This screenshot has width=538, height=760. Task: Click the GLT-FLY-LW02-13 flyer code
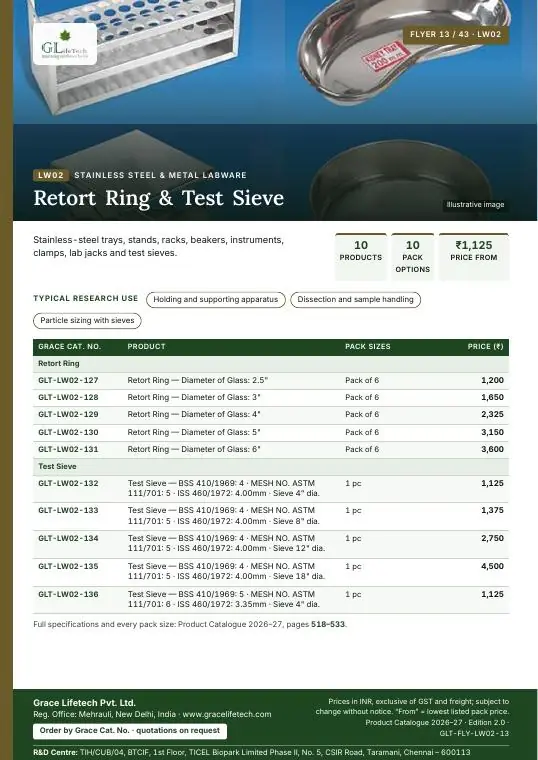tap(474, 733)
